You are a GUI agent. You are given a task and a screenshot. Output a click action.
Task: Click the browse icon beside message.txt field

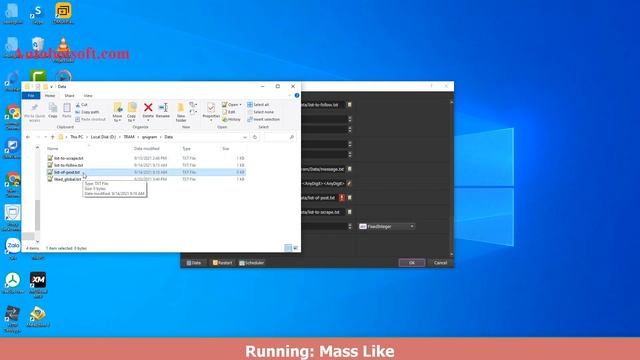[349, 169]
